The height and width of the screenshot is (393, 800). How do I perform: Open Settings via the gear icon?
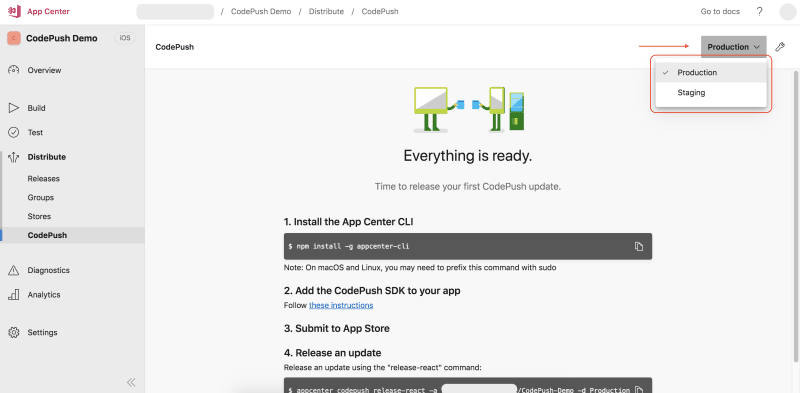click(14, 332)
